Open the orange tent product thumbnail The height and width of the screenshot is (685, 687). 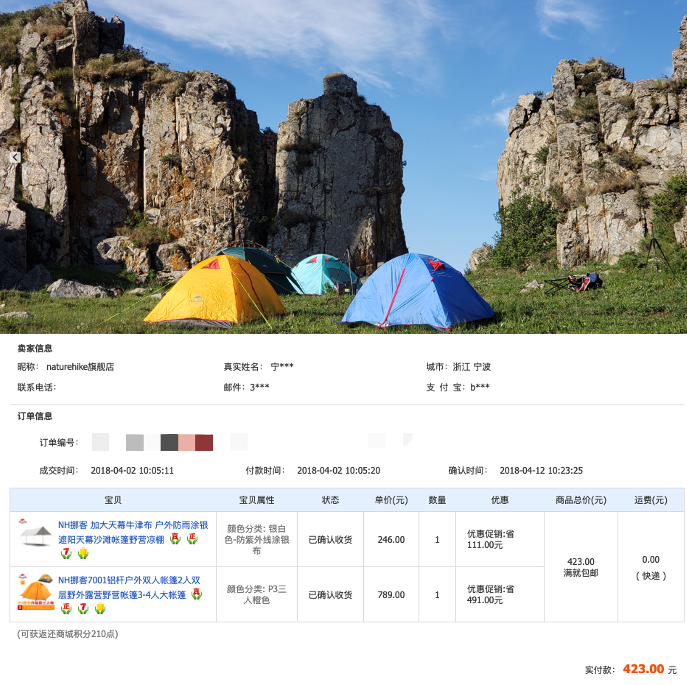36,591
